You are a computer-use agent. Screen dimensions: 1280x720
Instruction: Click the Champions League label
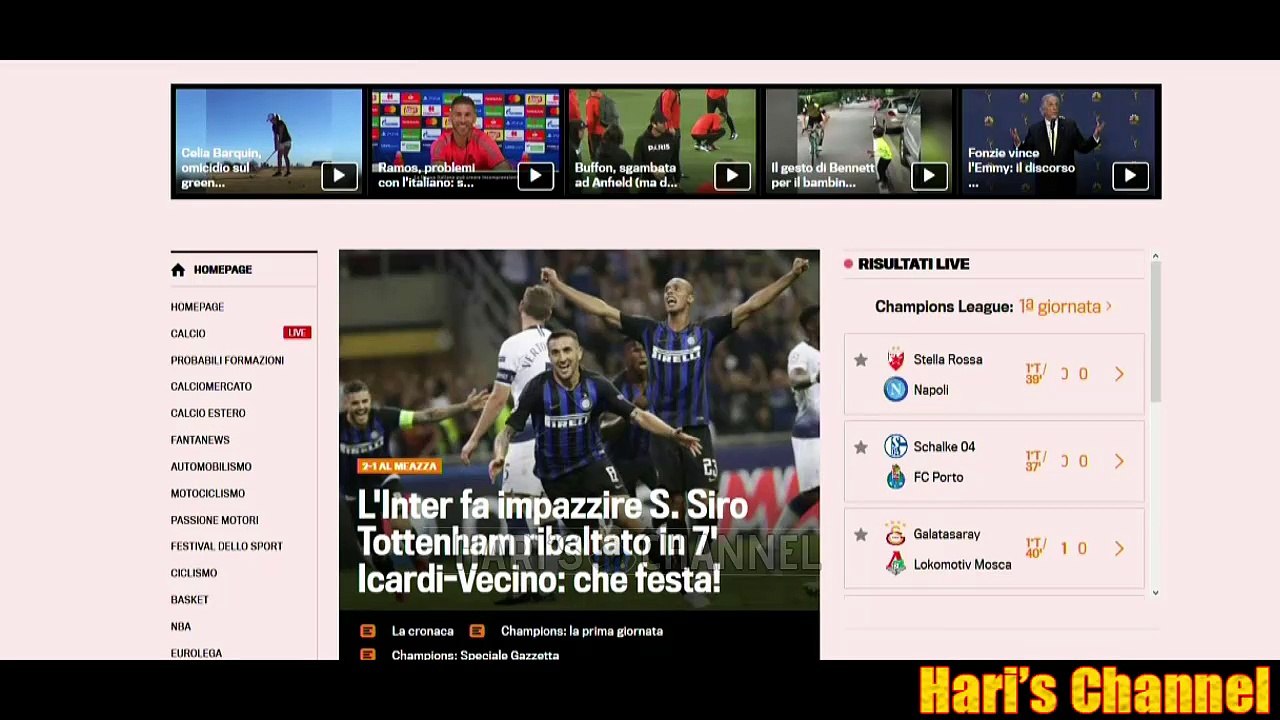point(944,307)
